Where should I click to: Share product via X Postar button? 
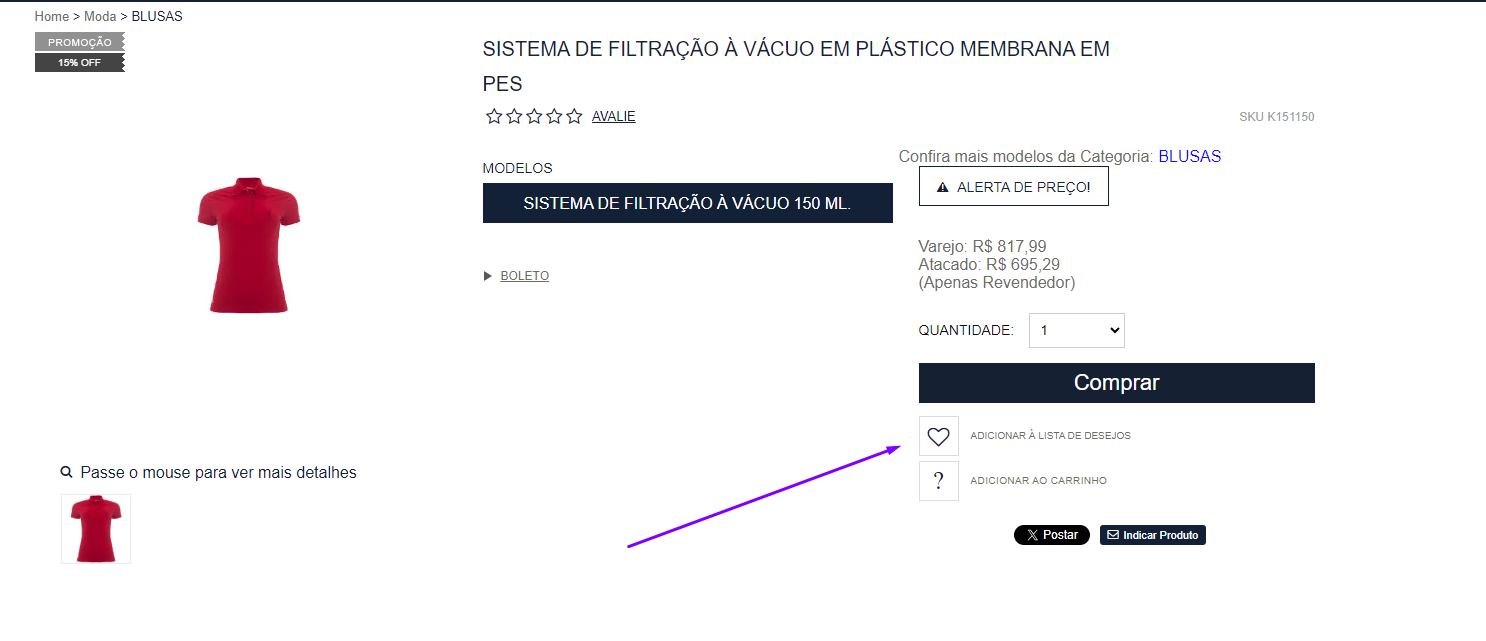point(1052,535)
